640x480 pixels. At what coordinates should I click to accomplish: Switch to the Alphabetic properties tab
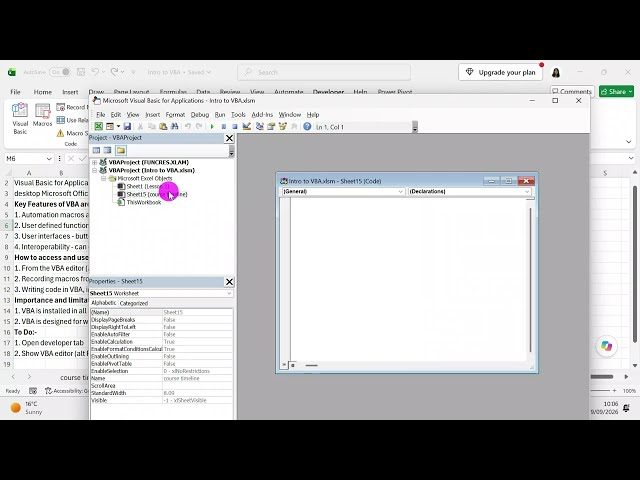(104, 303)
